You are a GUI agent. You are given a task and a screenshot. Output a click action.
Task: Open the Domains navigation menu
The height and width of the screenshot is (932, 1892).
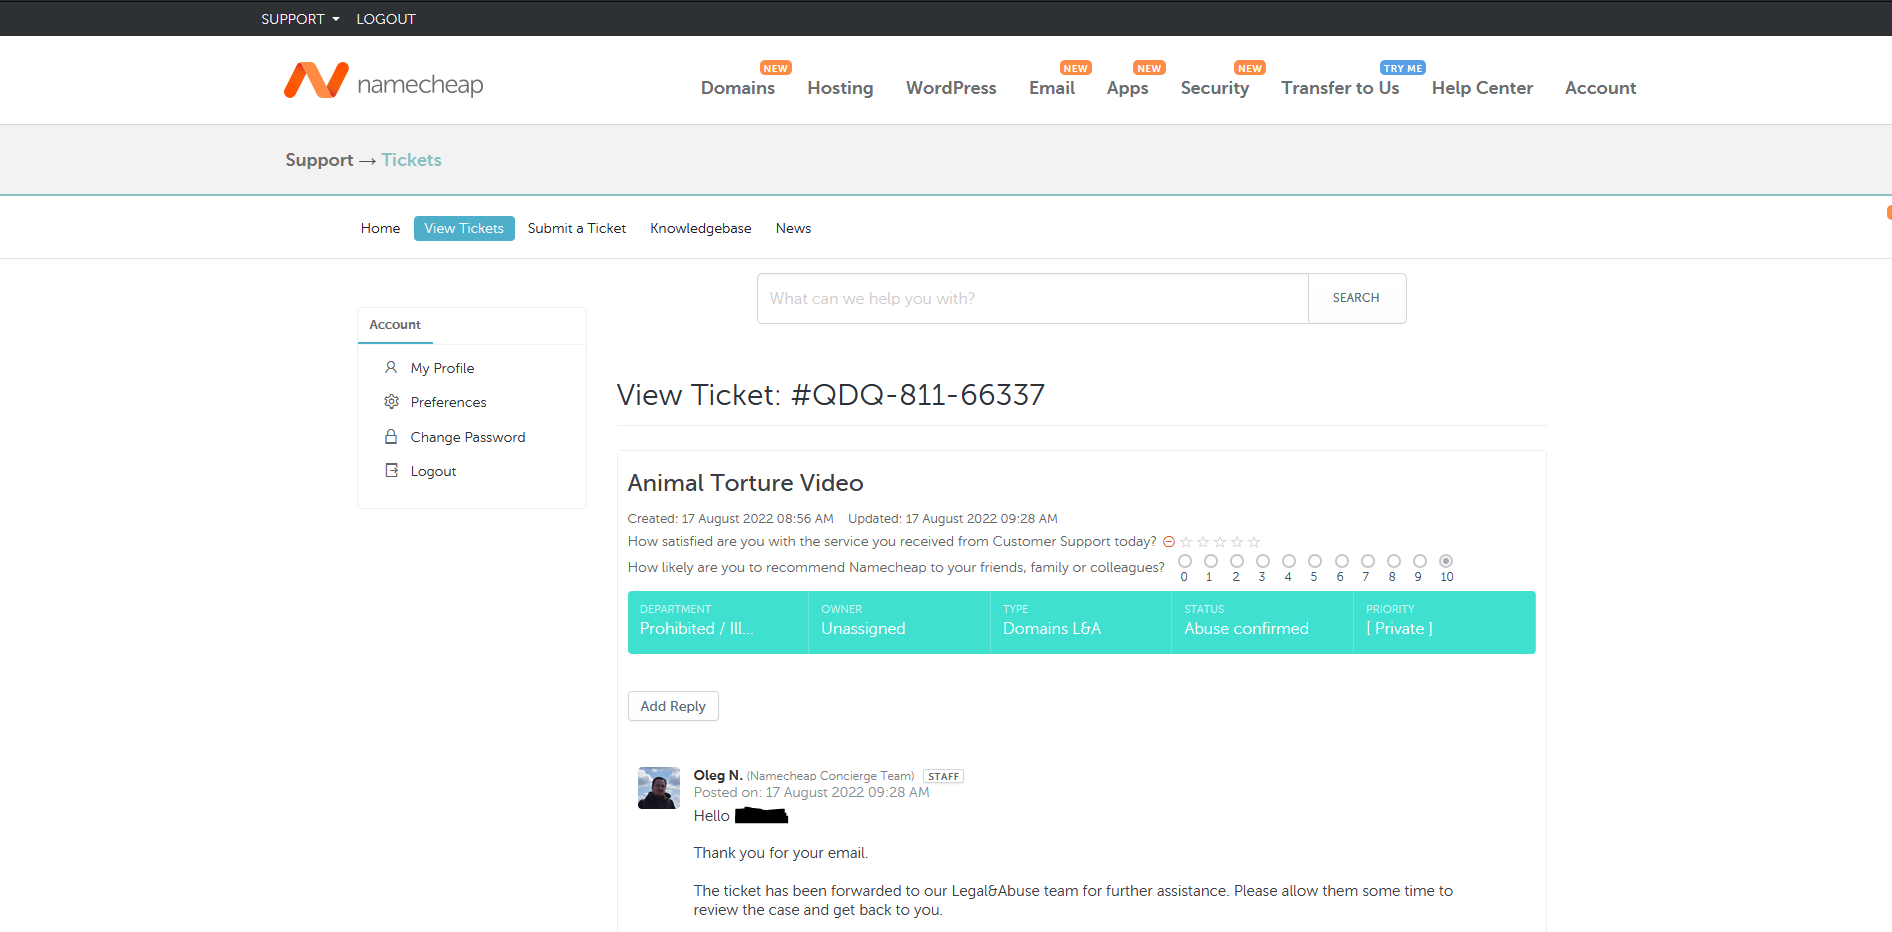tap(738, 88)
